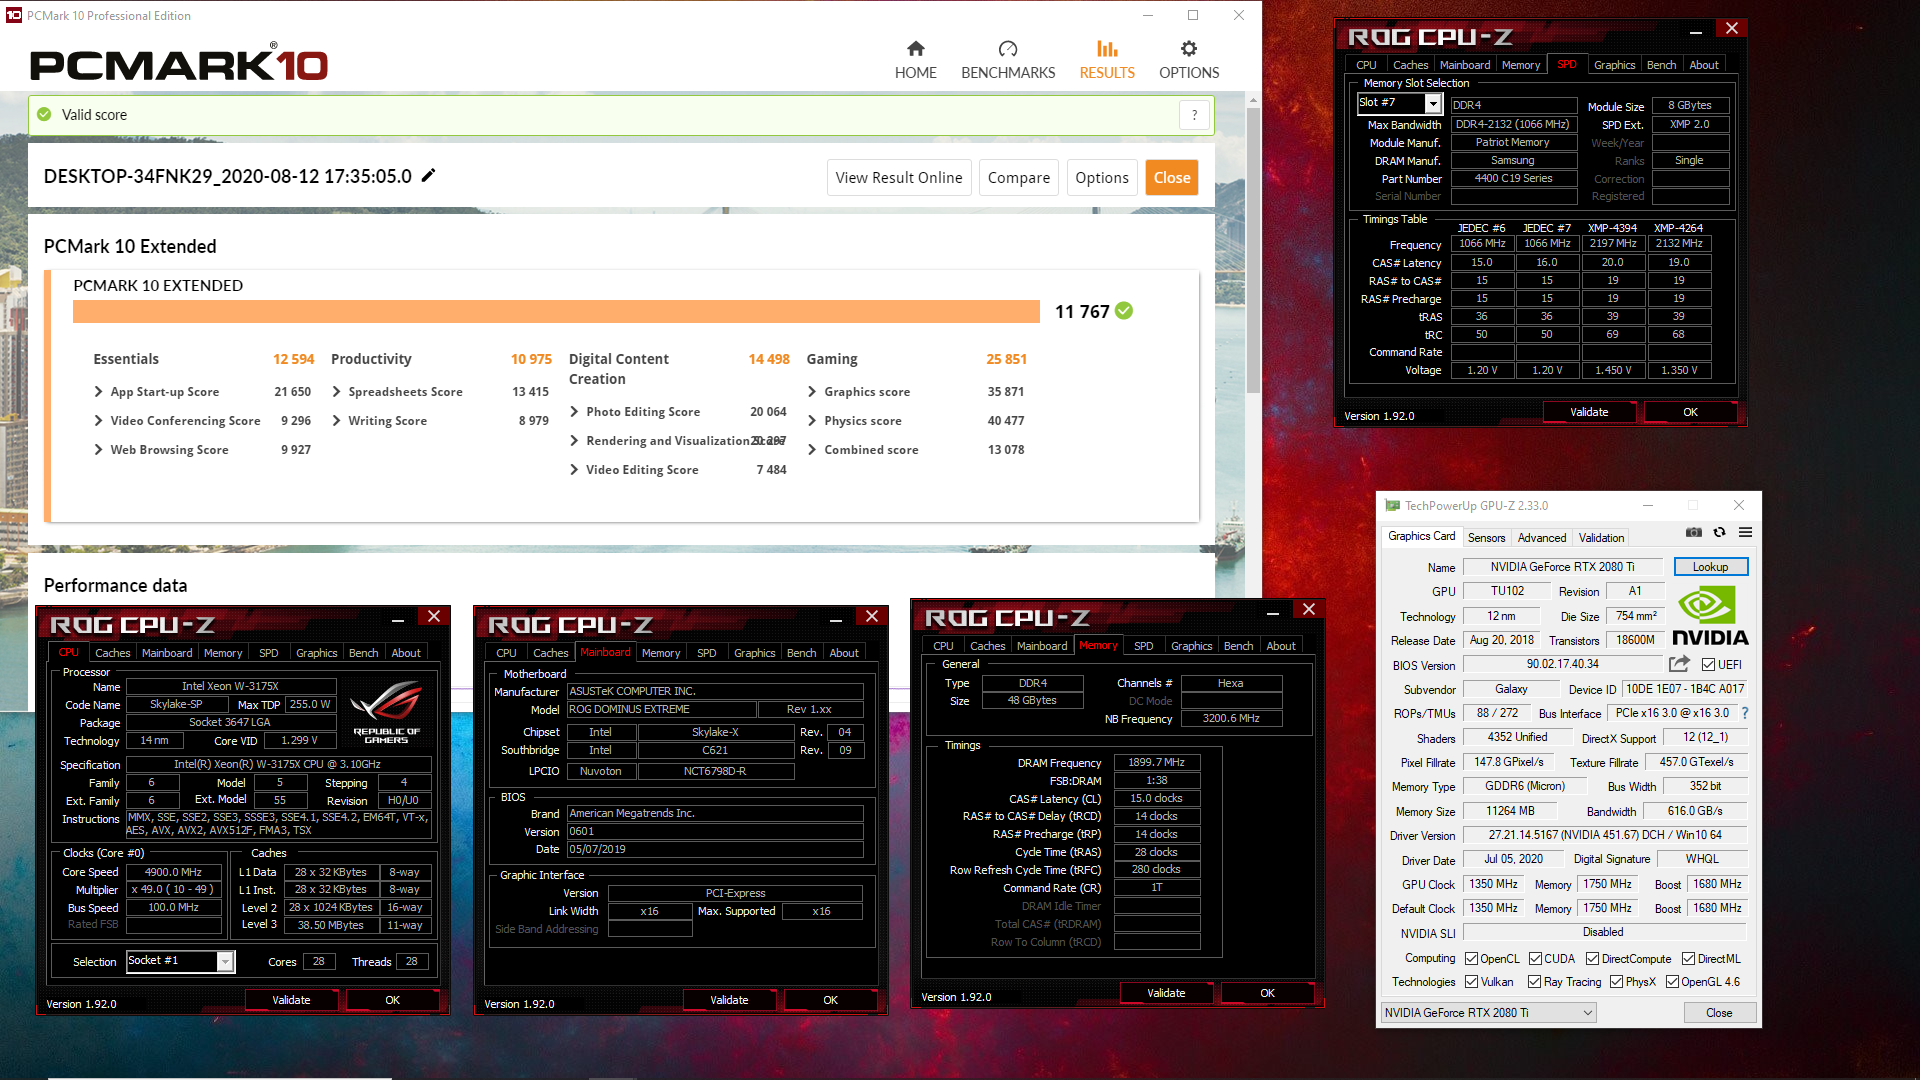Open Caches tab in the CPU tab CPU-Z window
Viewport: 1920px width, 1080px height.
pos(112,653)
